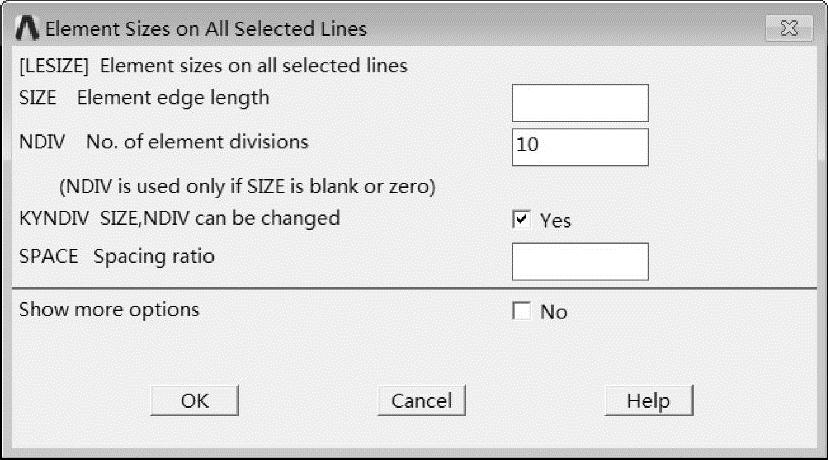Focus the SPACE spacing ratio field
Viewport: 828px width, 460px height.
(x=580, y=261)
